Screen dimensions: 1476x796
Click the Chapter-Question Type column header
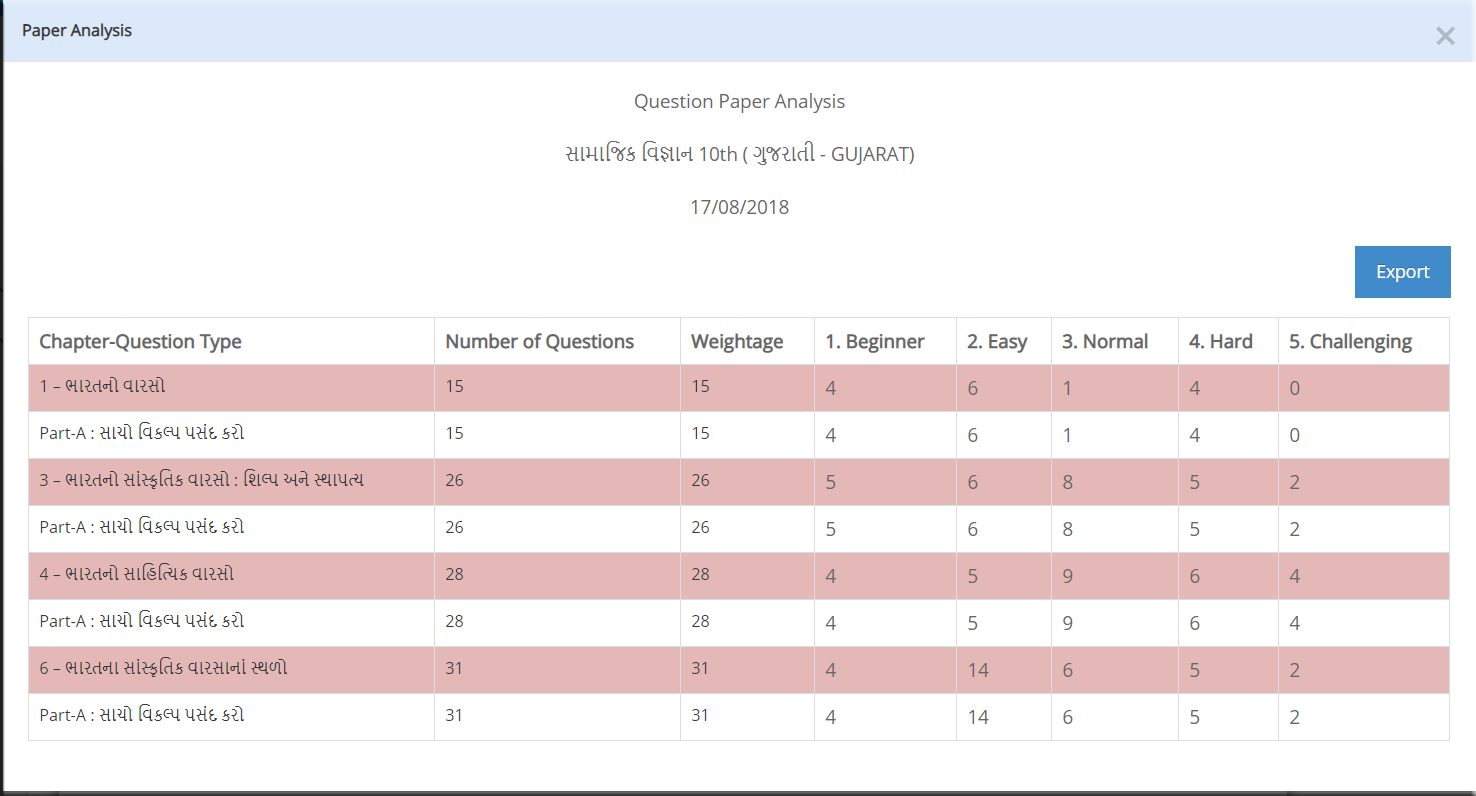pos(140,342)
